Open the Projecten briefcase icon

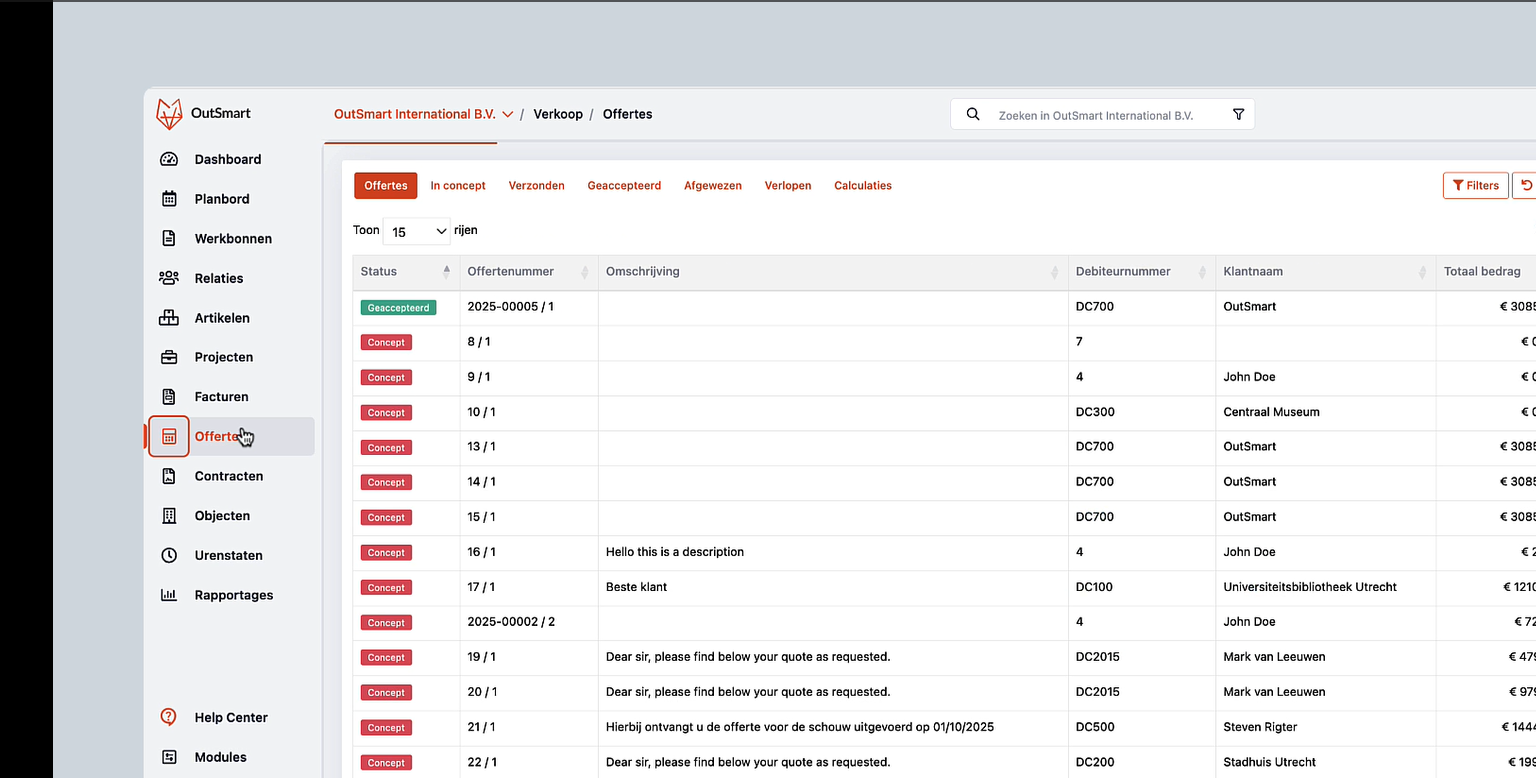[x=169, y=357]
